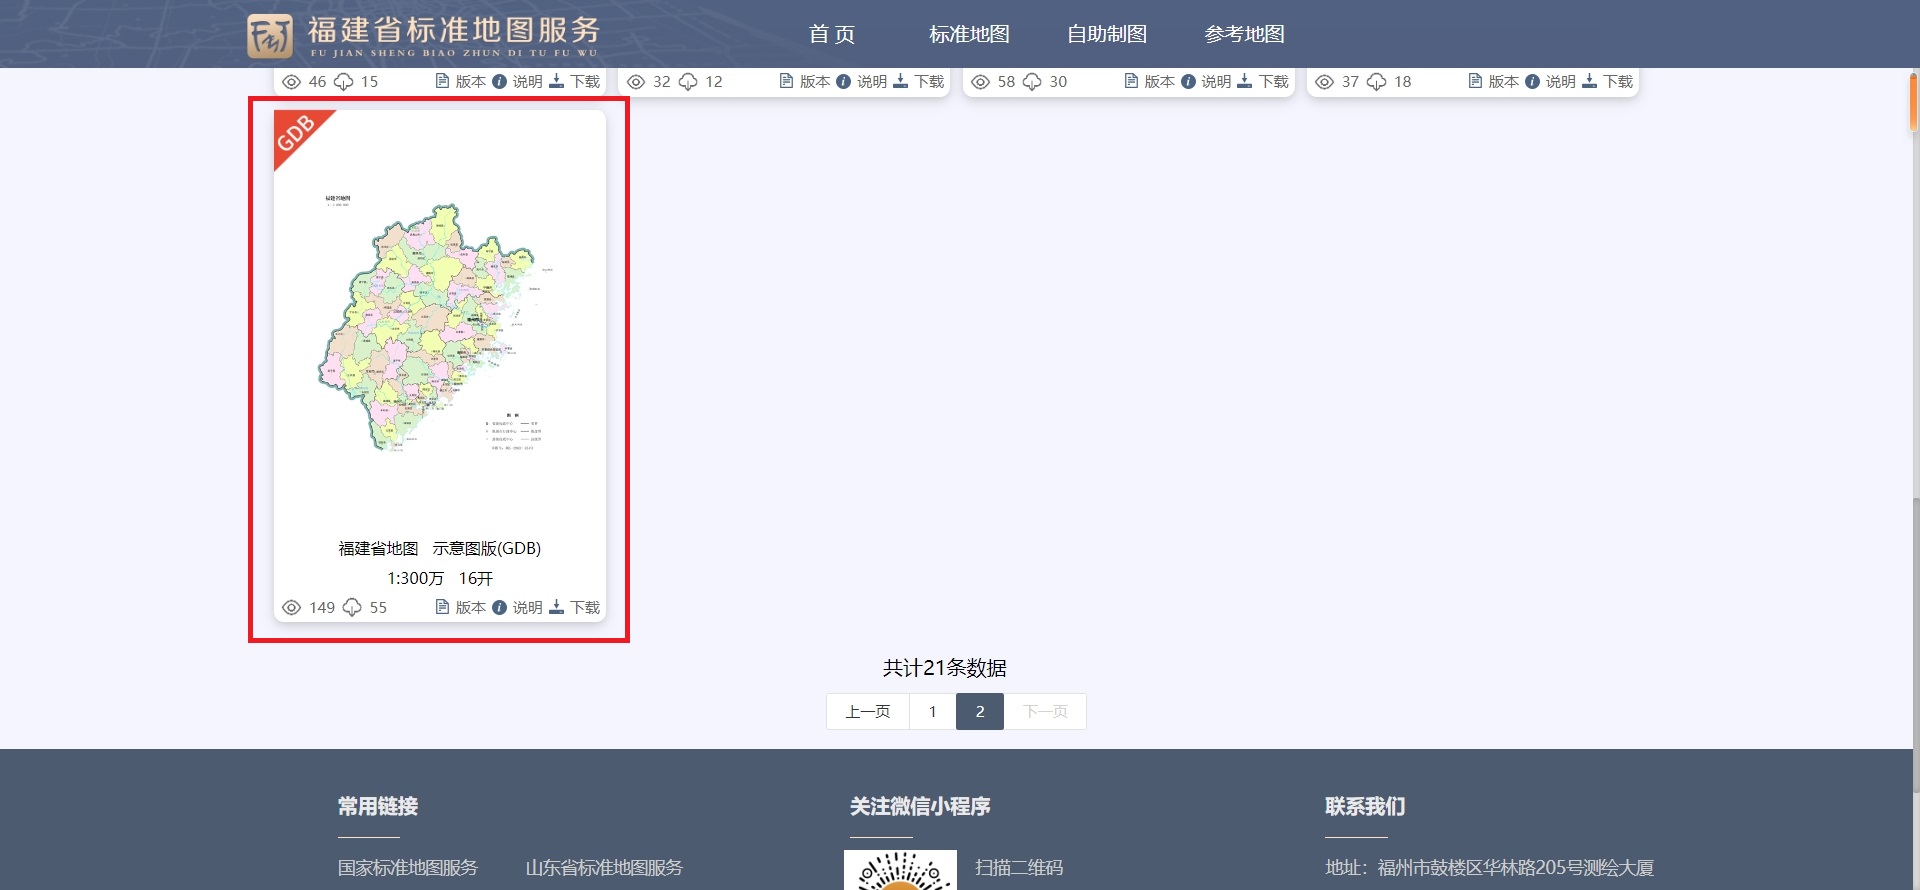Show 说明 on the card with 46 views
The image size is (1920, 890).
point(517,82)
